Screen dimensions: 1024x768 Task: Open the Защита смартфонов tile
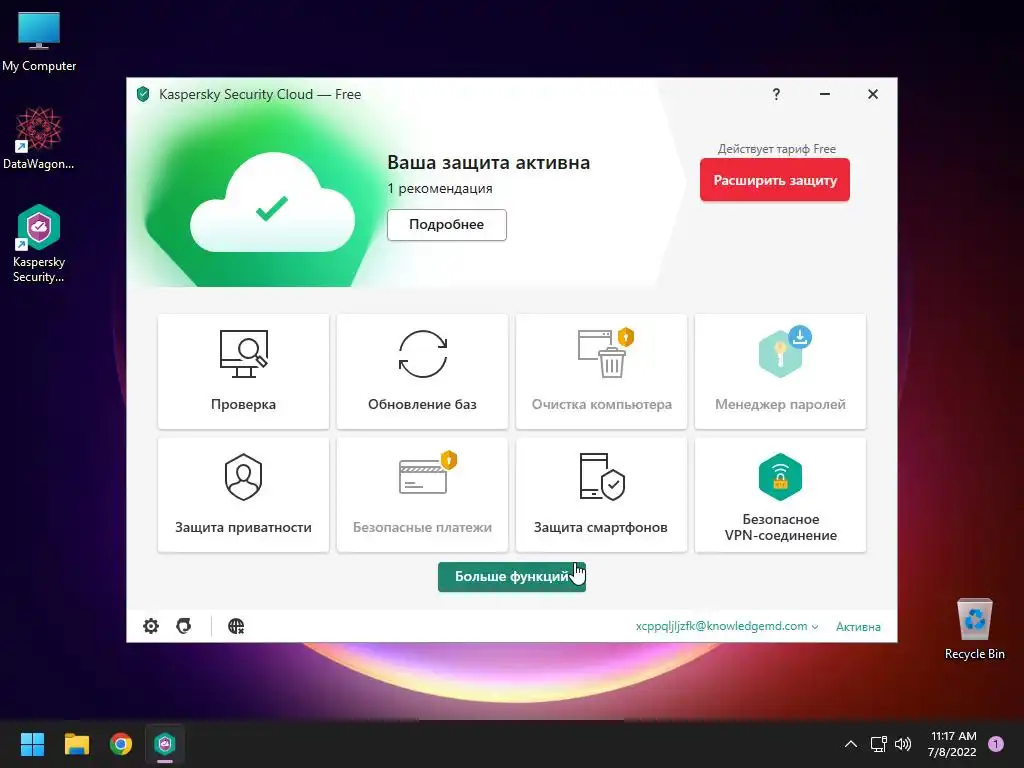tap(601, 494)
